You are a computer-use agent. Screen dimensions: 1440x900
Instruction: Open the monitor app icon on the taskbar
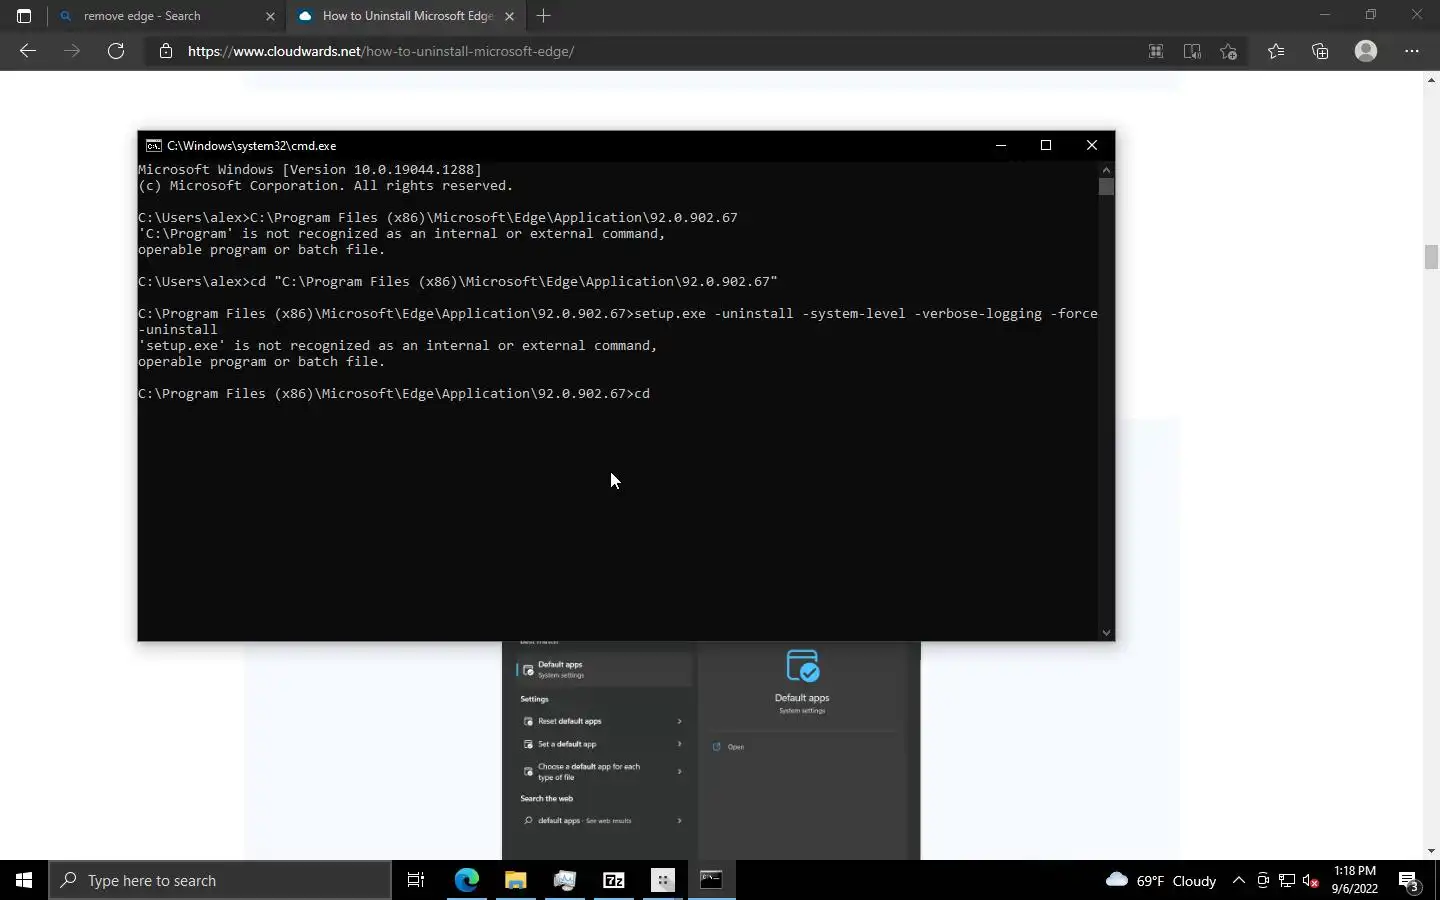(565, 880)
